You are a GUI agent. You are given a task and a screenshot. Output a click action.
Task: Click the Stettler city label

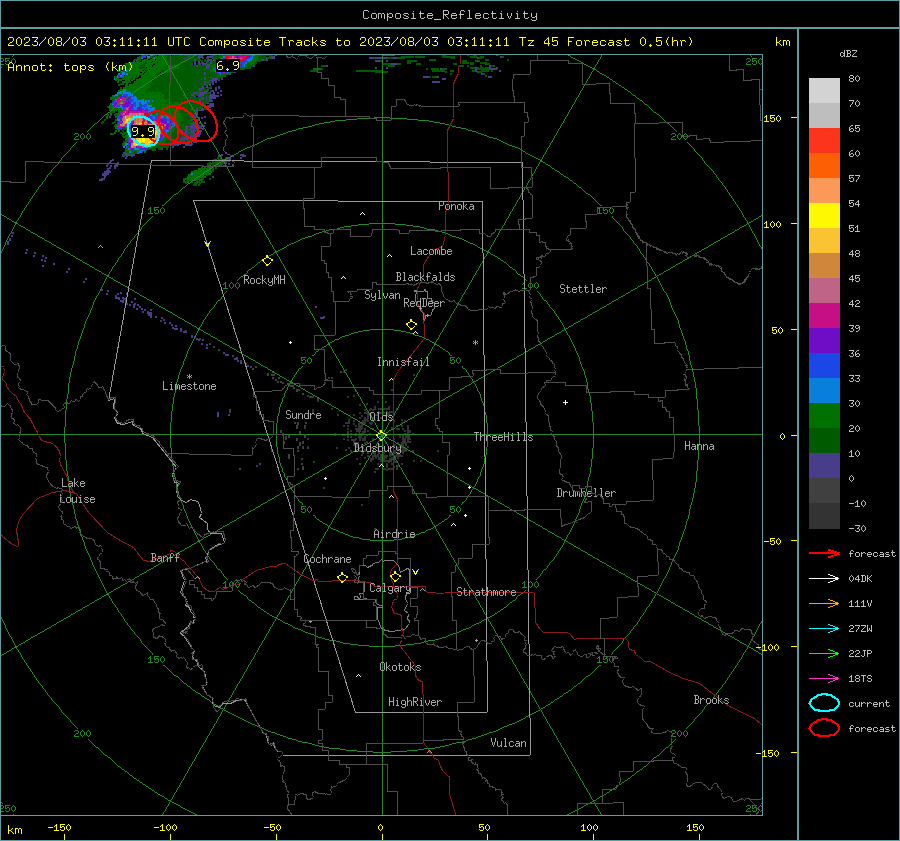pos(583,289)
